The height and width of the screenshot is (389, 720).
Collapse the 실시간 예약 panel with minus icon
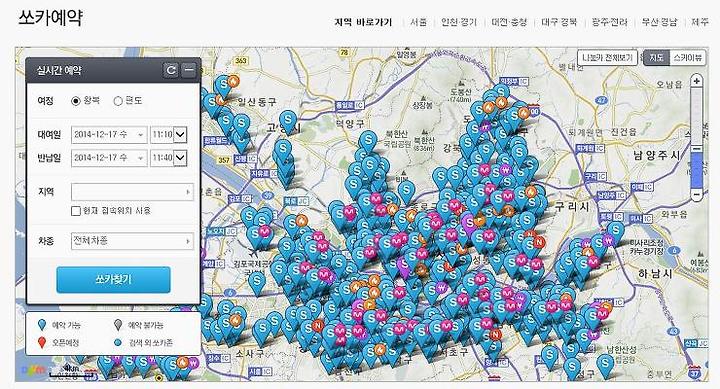tap(189, 70)
